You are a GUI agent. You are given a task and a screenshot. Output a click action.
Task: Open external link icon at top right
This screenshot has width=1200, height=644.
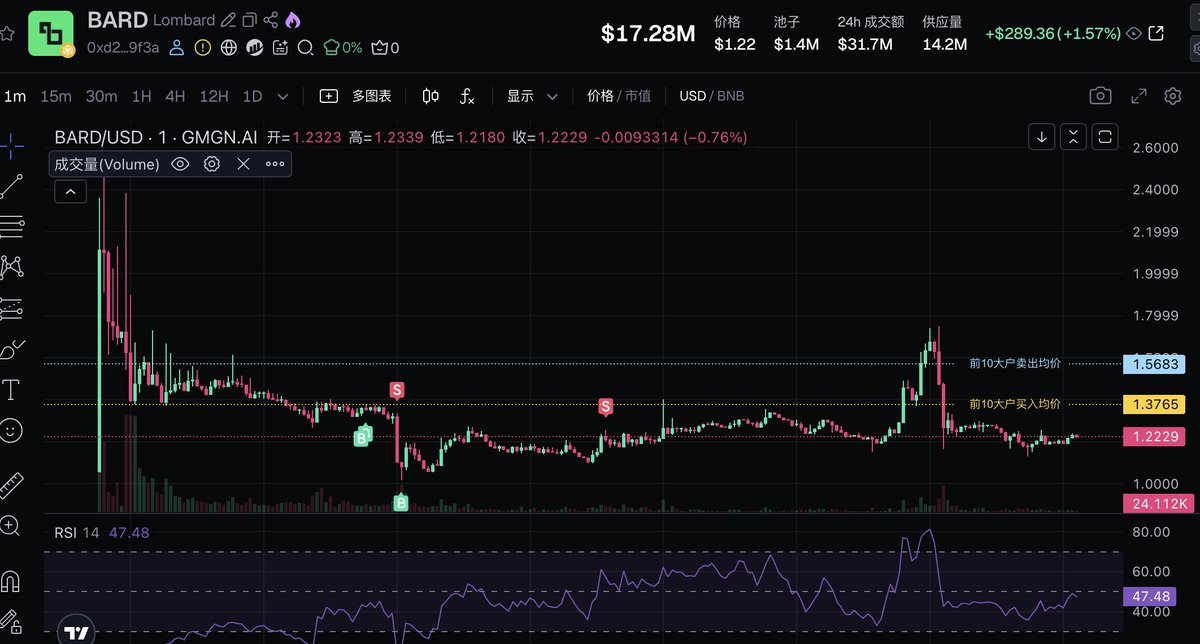tap(1156, 33)
